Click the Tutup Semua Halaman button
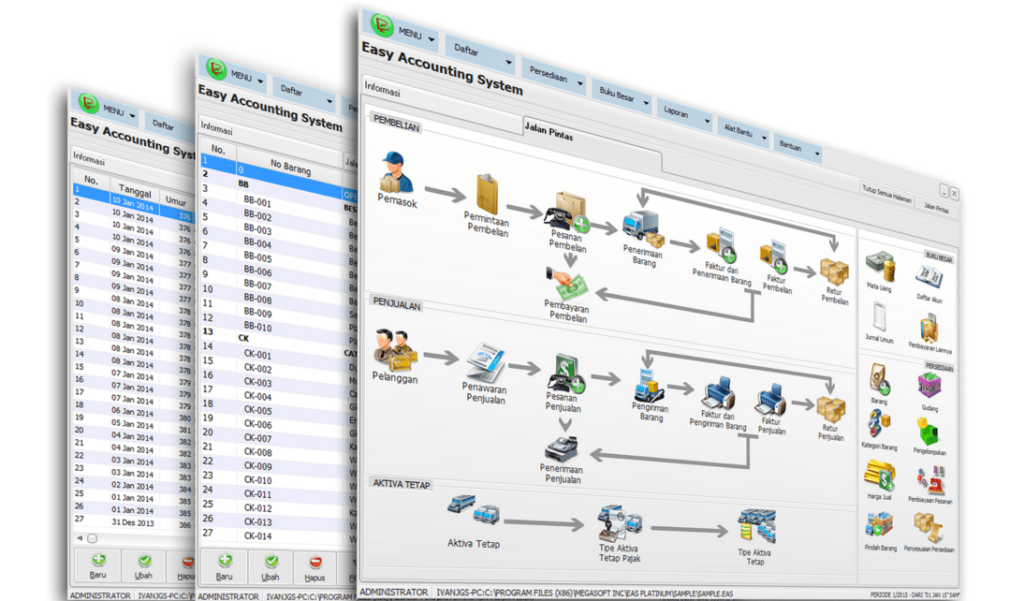1024x601 pixels. 887,192
